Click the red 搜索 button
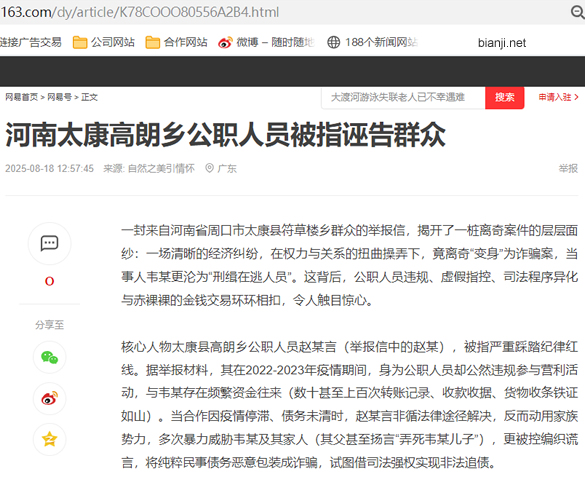The width and height of the screenshot is (585, 488). (504, 98)
